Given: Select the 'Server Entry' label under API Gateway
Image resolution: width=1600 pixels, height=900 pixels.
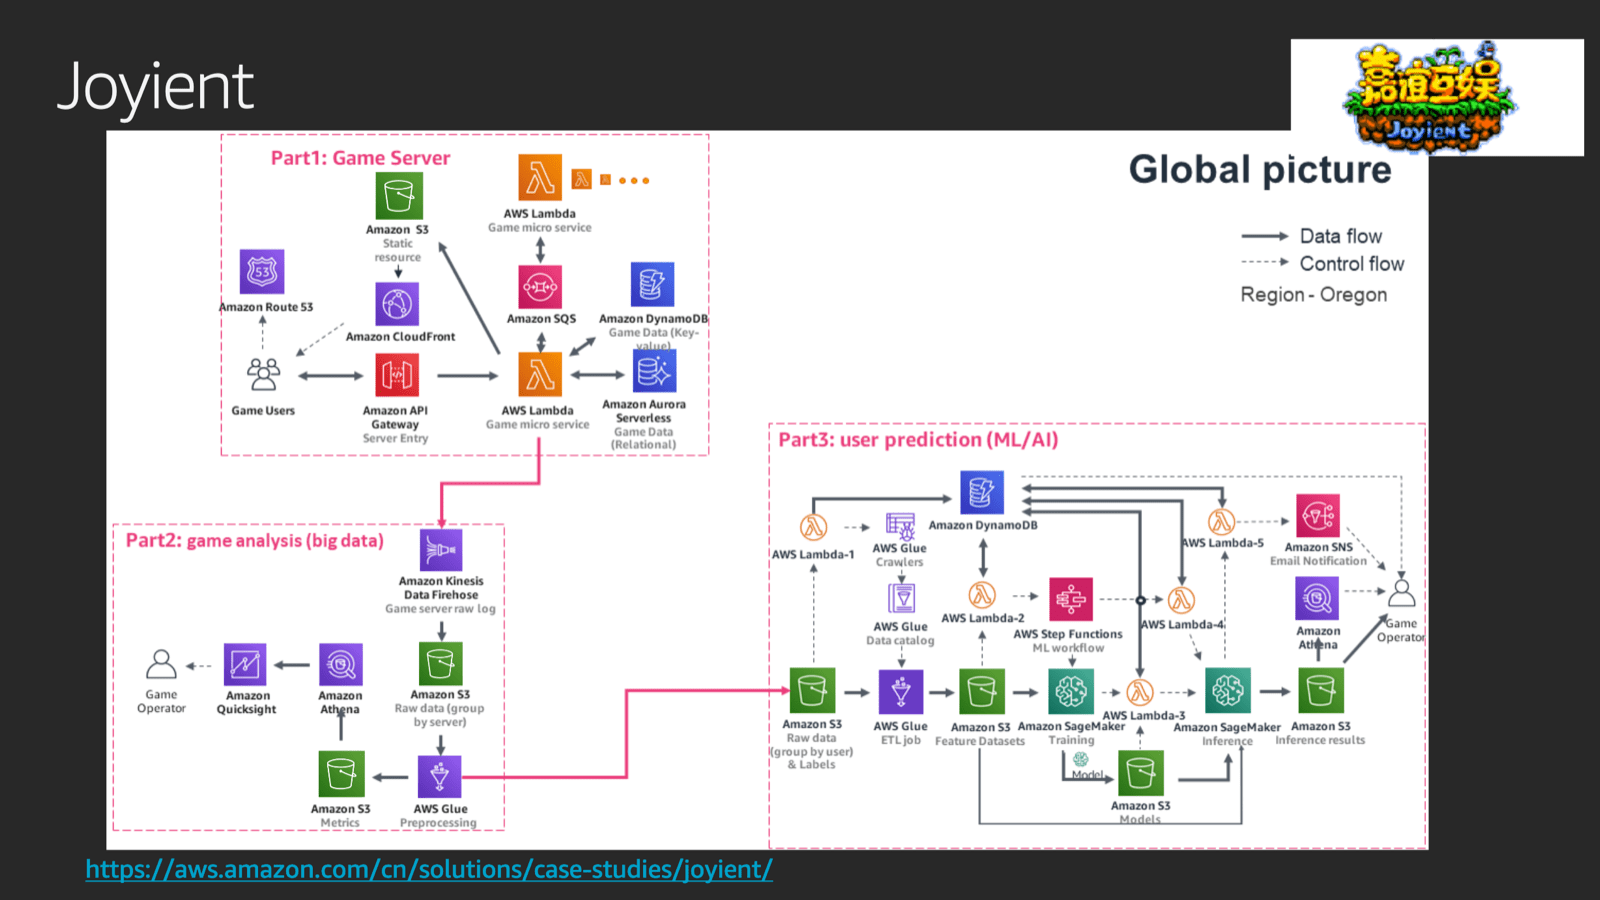Looking at the screenshot, I should 395,438.
